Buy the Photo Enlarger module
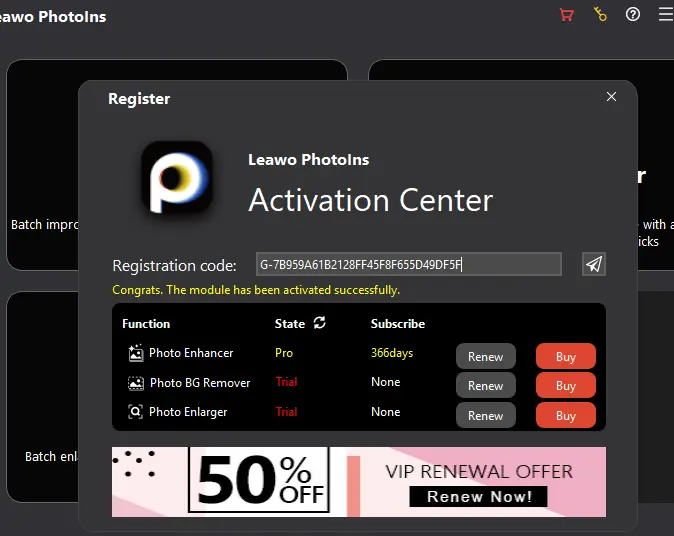Image resolution: width=674 pixels, height=536 pixels. point(565,415)
